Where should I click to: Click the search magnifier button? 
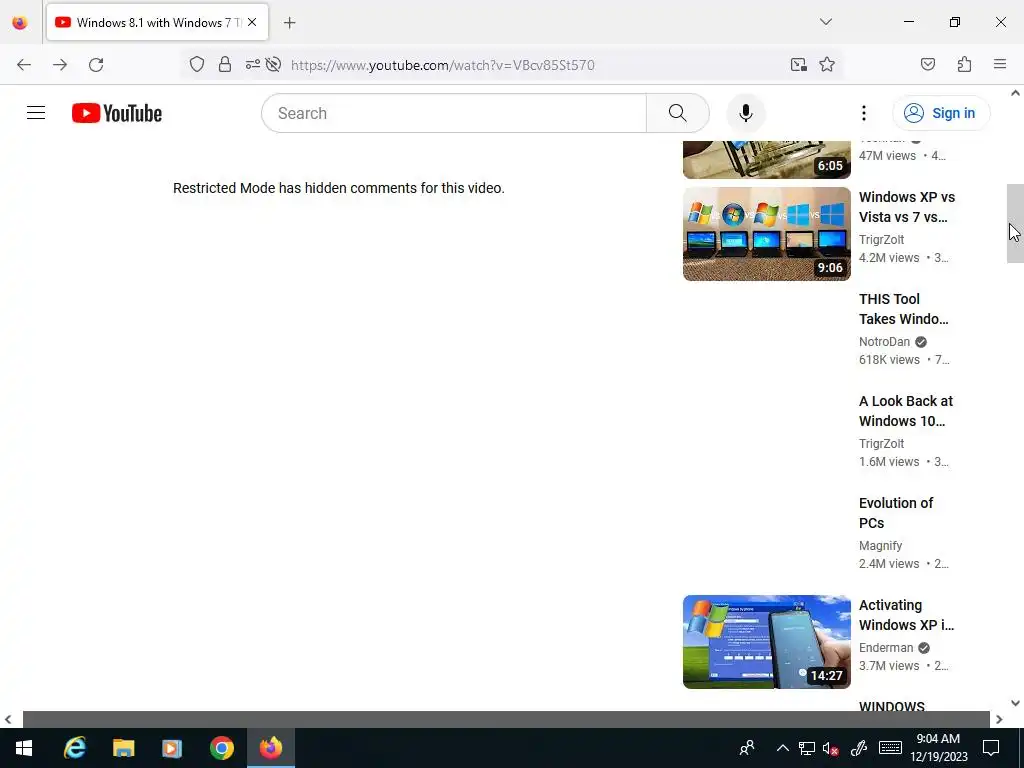click(677, 113)
